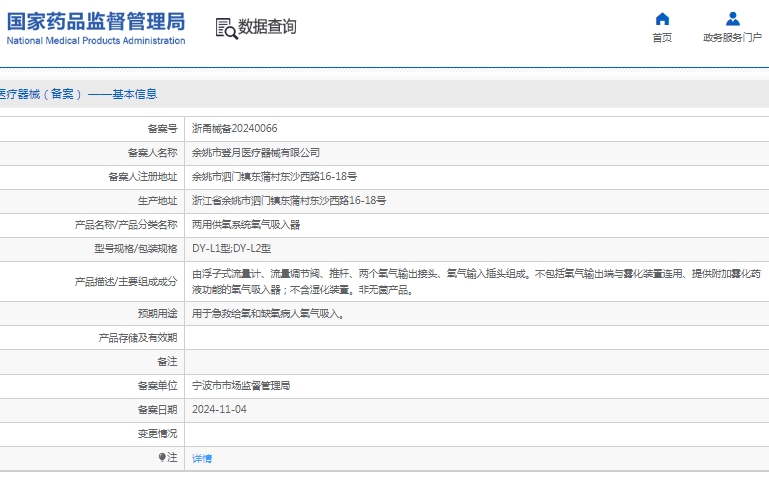Click the 医疗器械（备案）——基本信息 heading

coord(78,94)
